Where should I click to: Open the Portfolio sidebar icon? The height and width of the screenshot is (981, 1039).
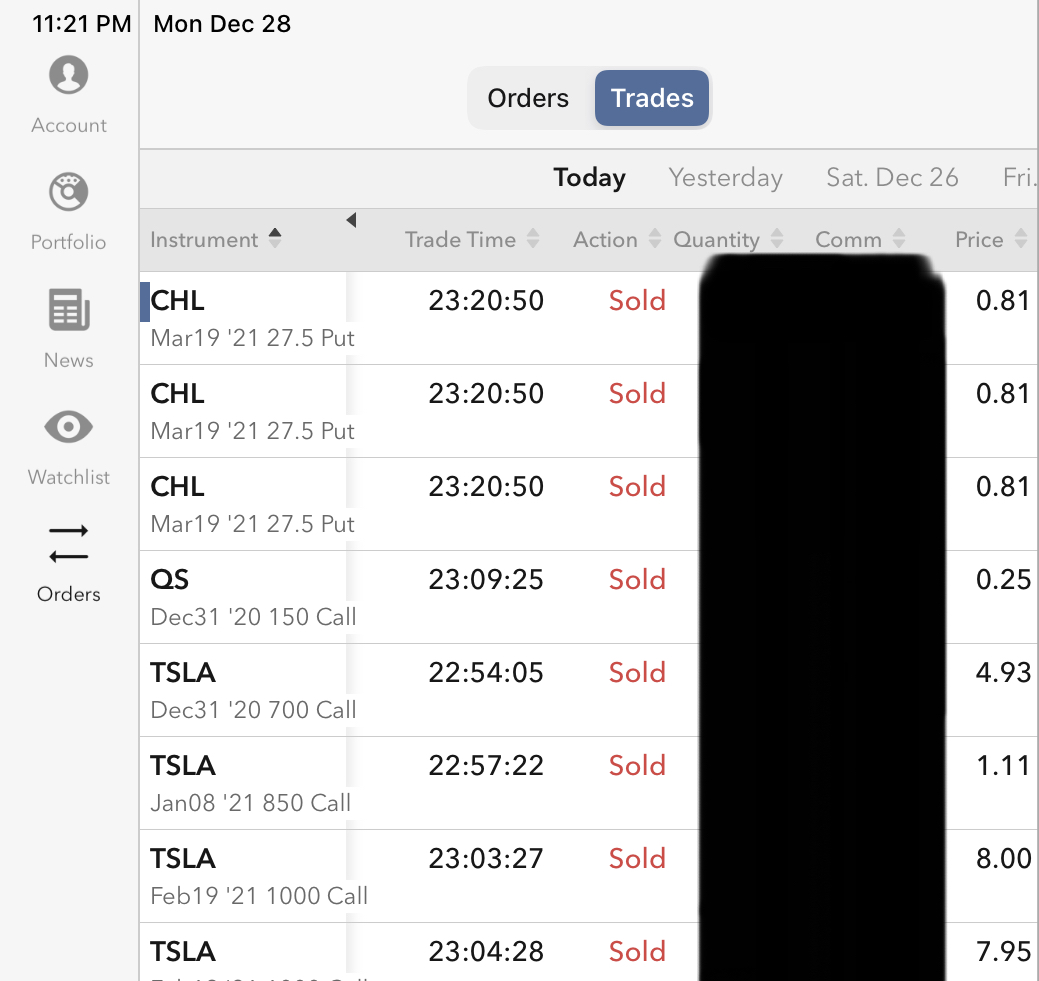68,193
